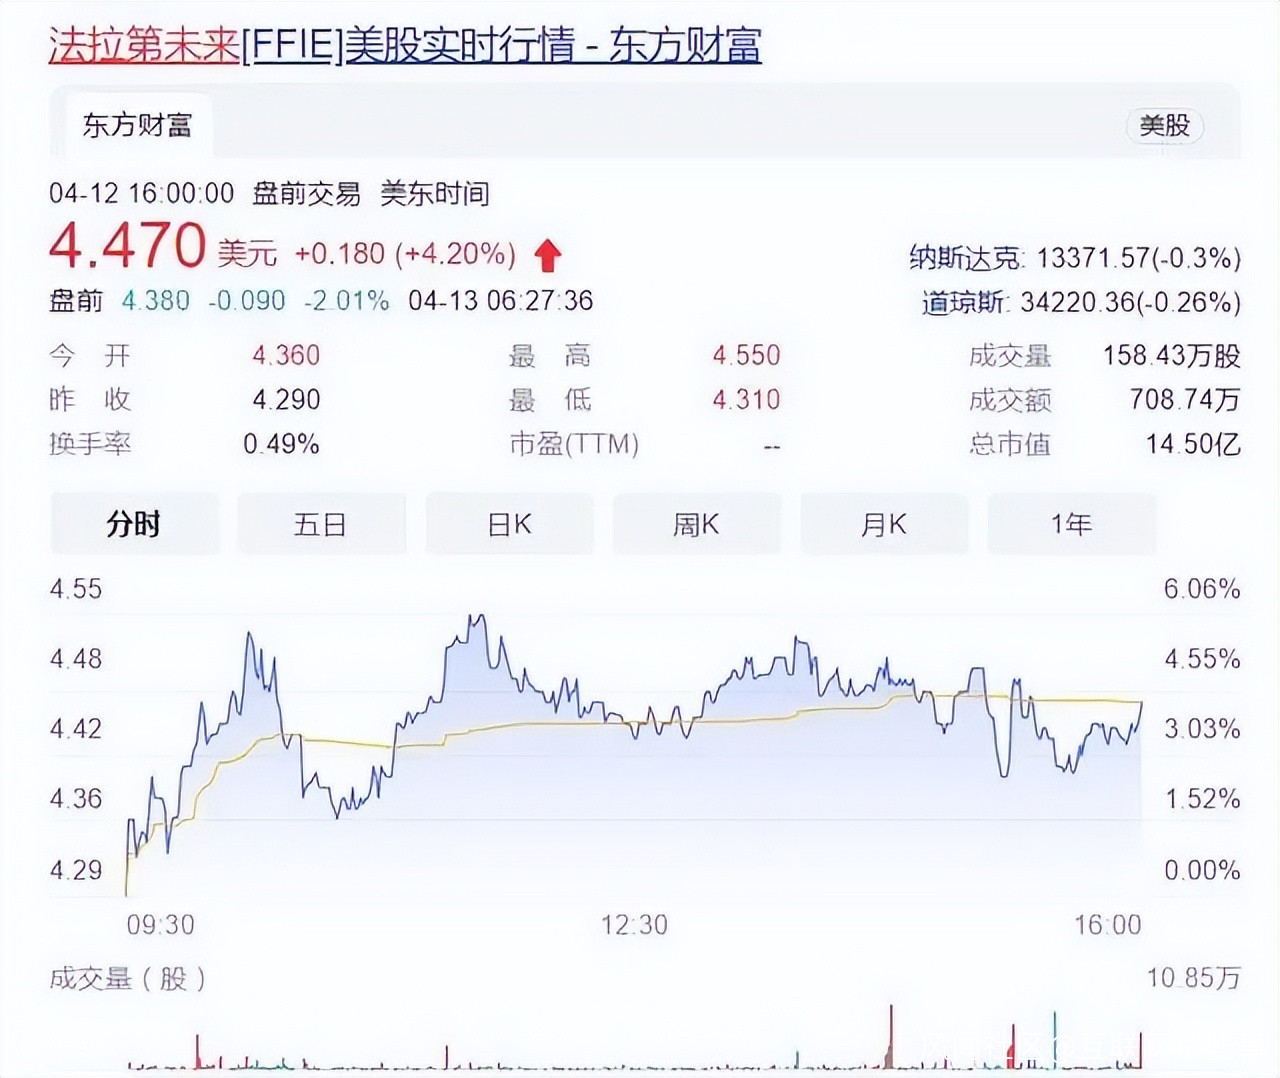Click the pre-market change -2.01%
This screenshot has width=1280, height=1078.
pyautogui.click(x=347, y=300)
